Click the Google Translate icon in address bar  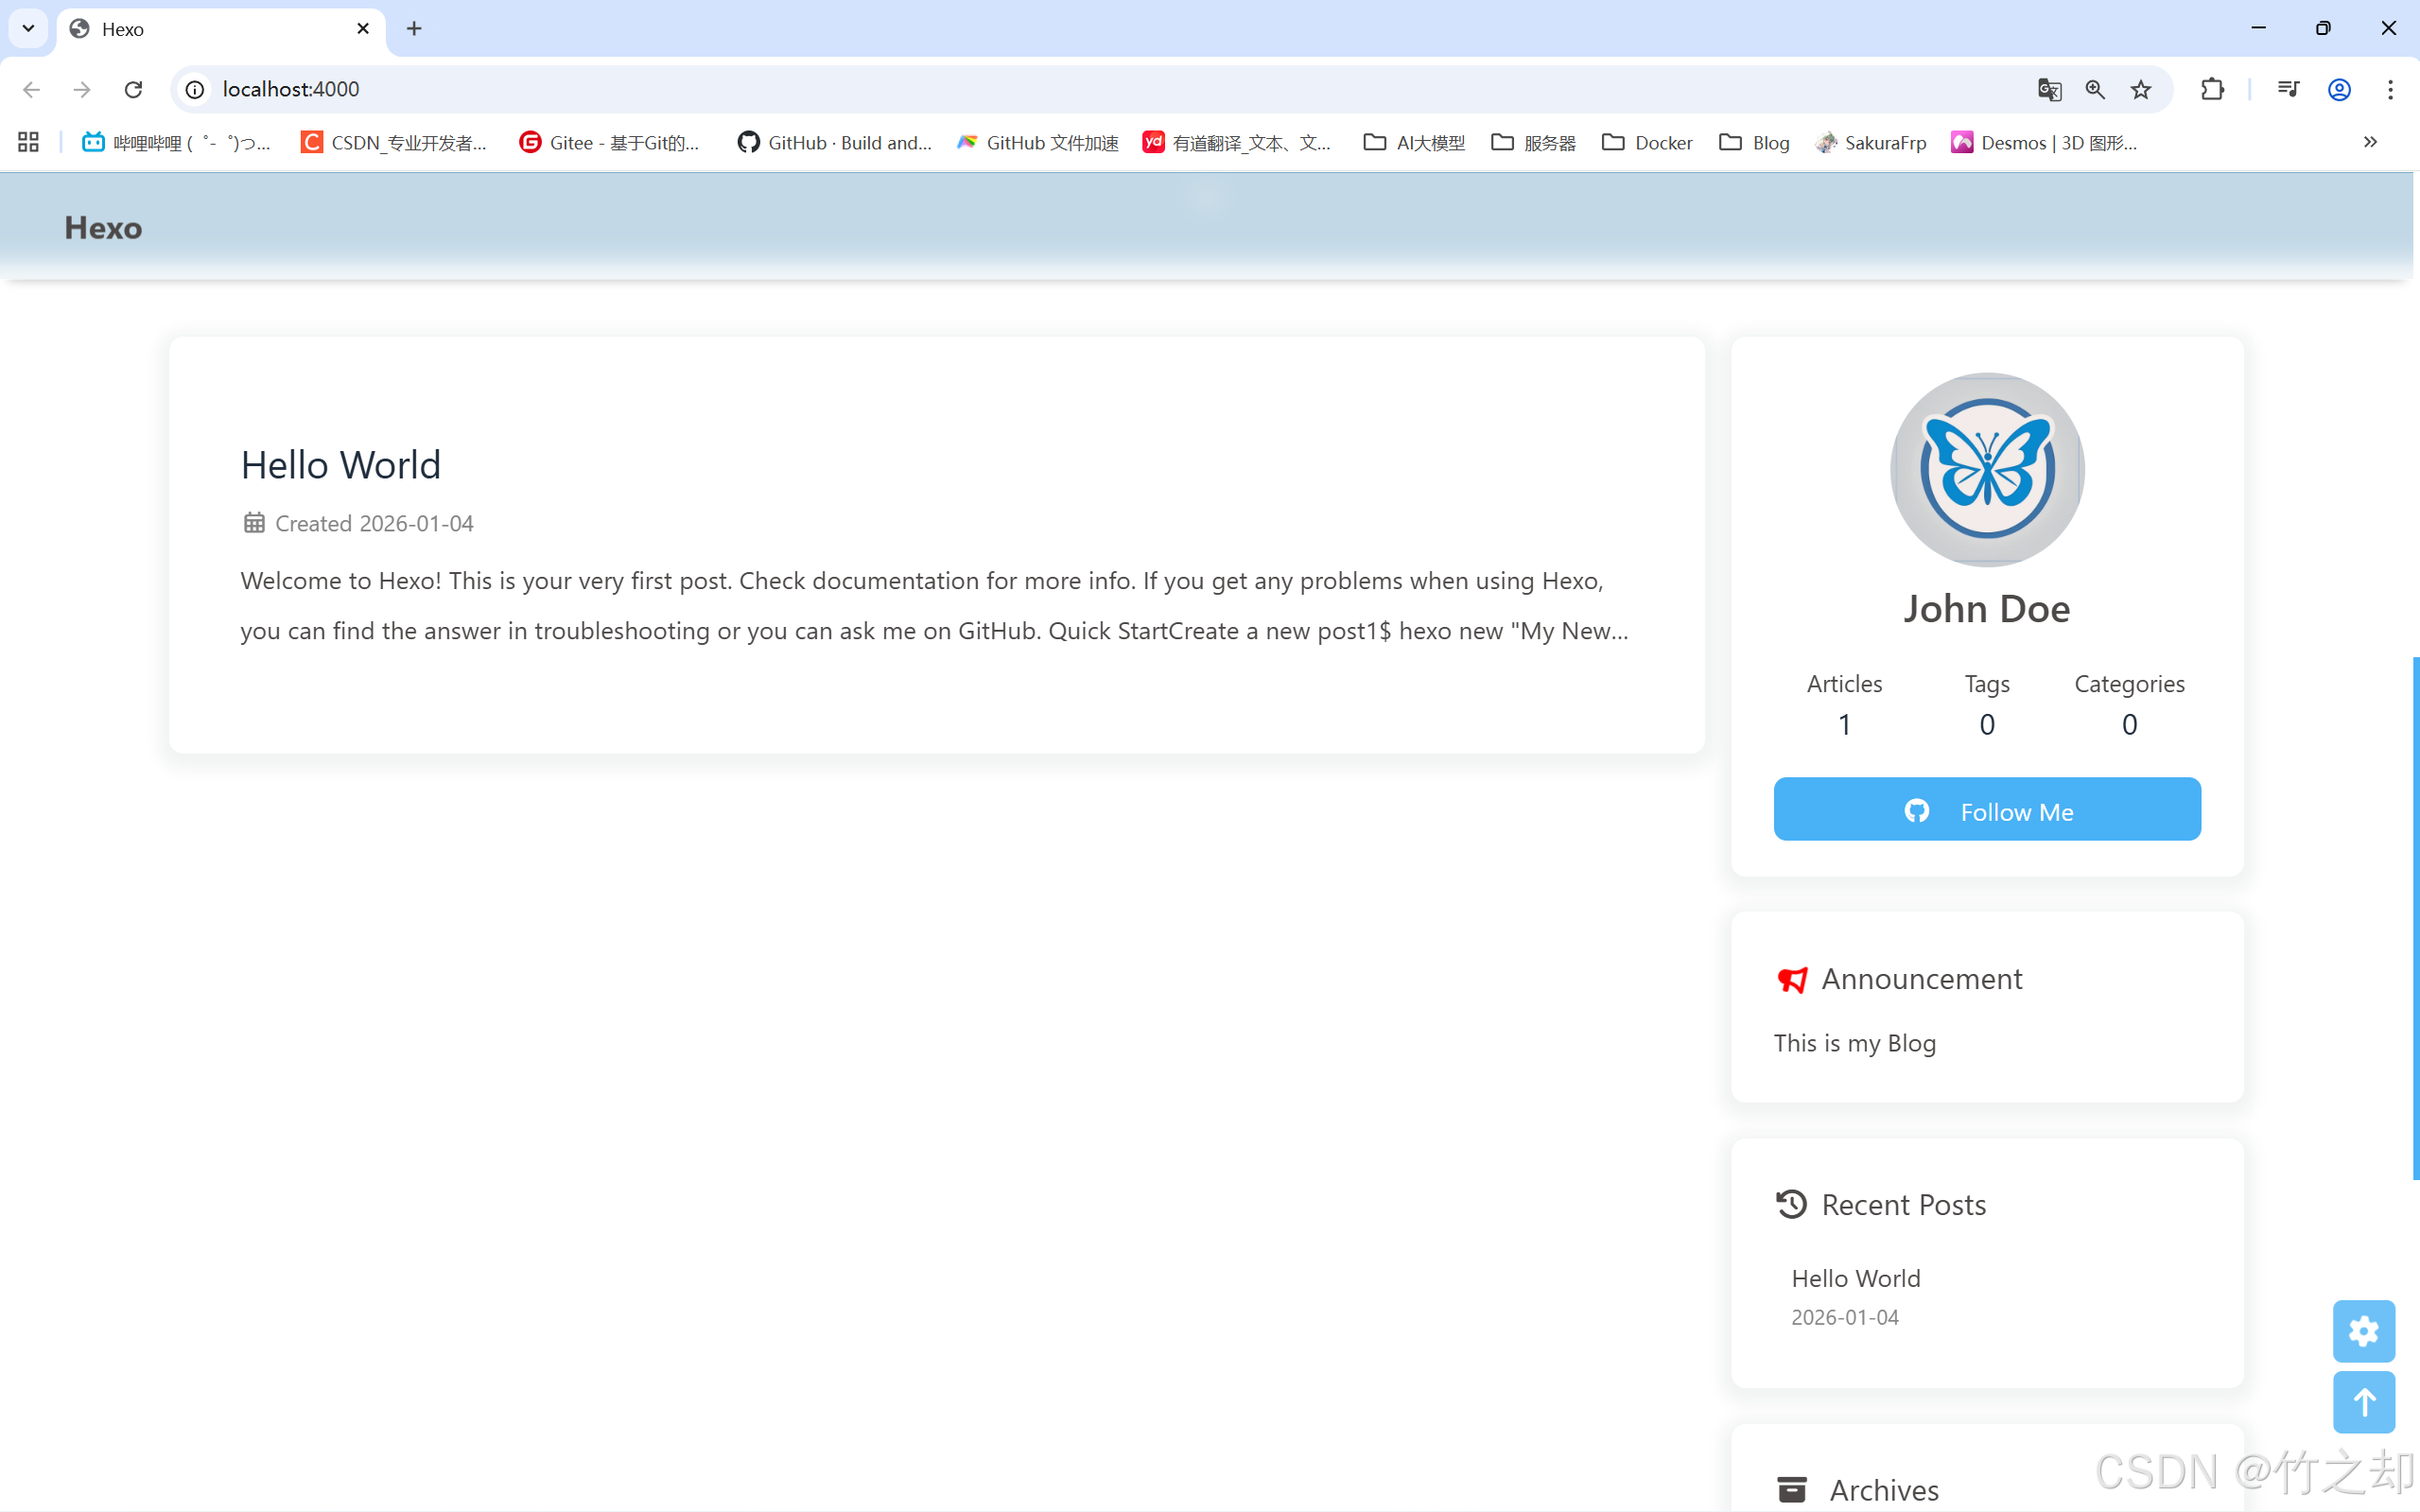tap(2048, 90)
